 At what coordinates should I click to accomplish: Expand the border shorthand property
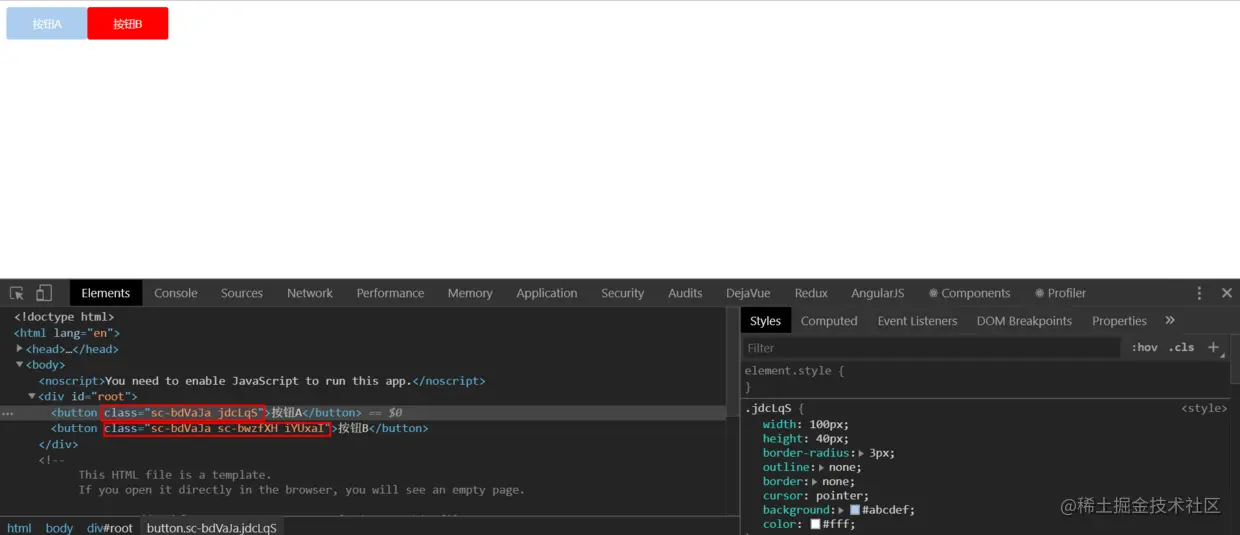click(814, 481)
